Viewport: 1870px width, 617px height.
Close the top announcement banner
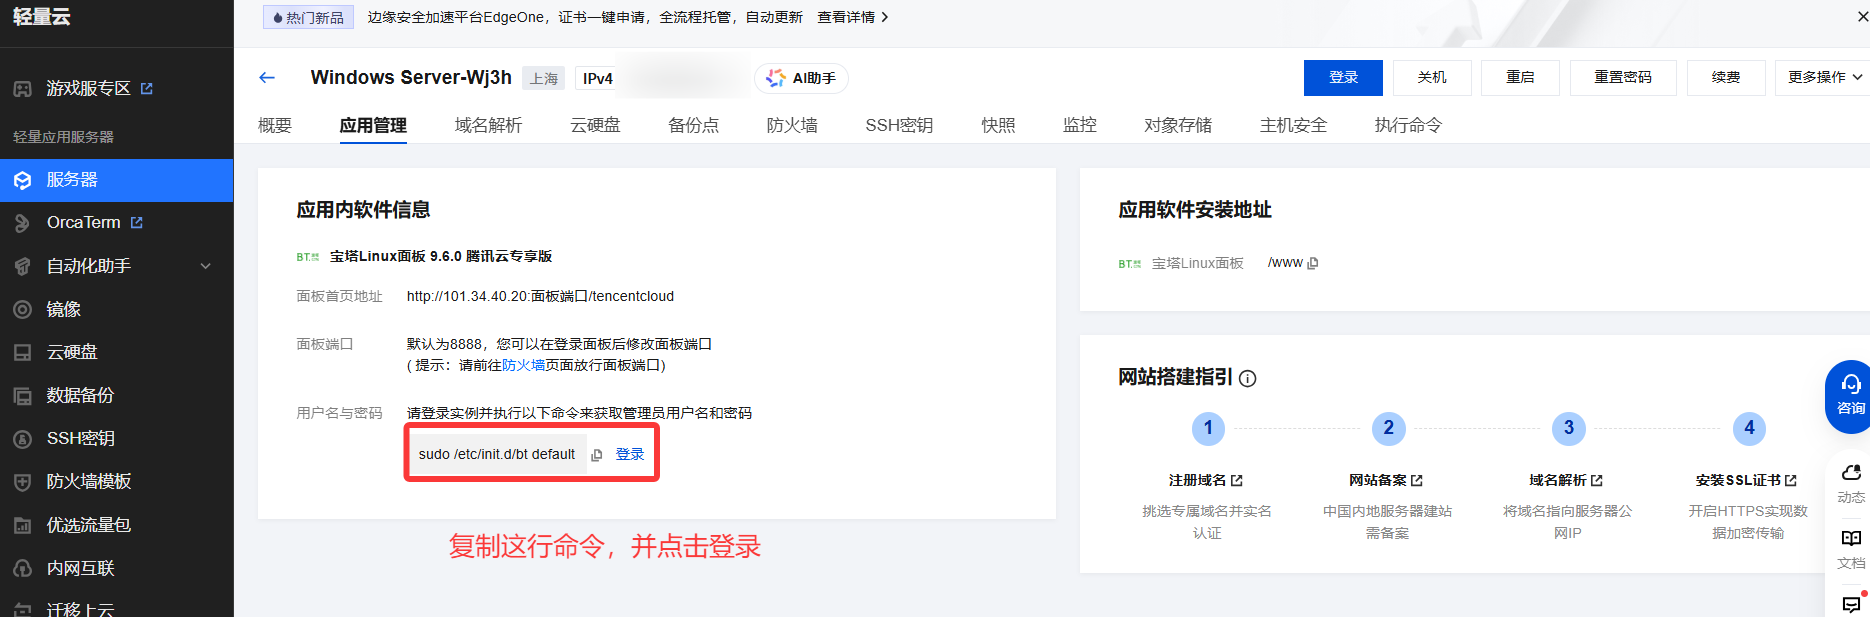click(x=1863, y=17)
